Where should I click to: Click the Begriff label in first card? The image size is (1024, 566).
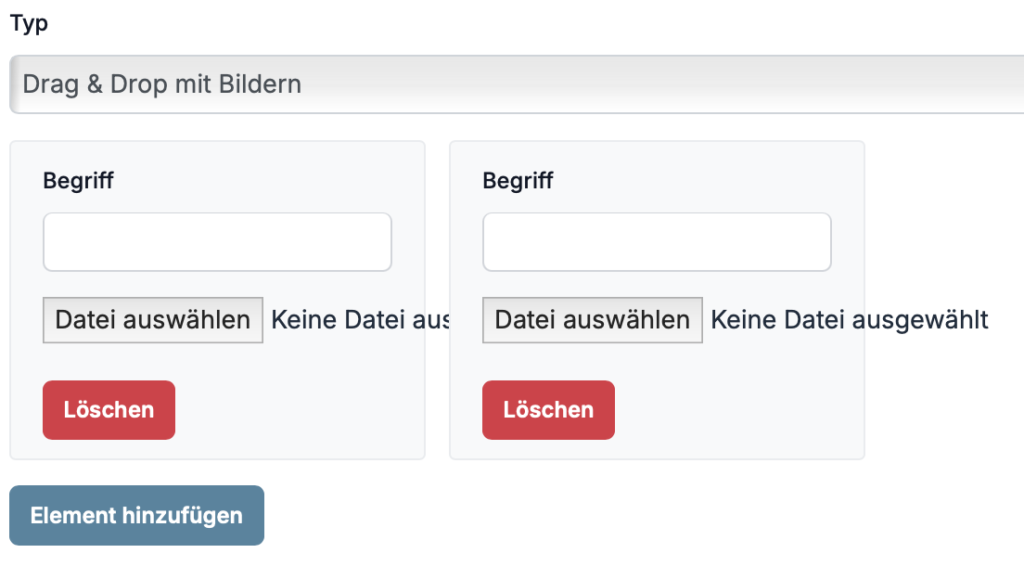coord(78,181)
